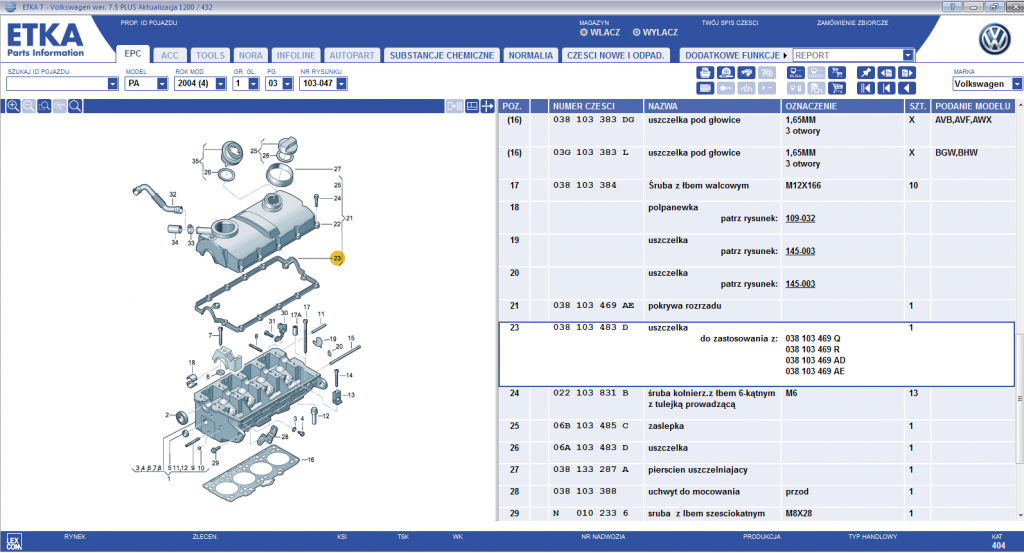1024x553 pixels.
Task: Click the Volkswagen logo
Action: (994, 39)
